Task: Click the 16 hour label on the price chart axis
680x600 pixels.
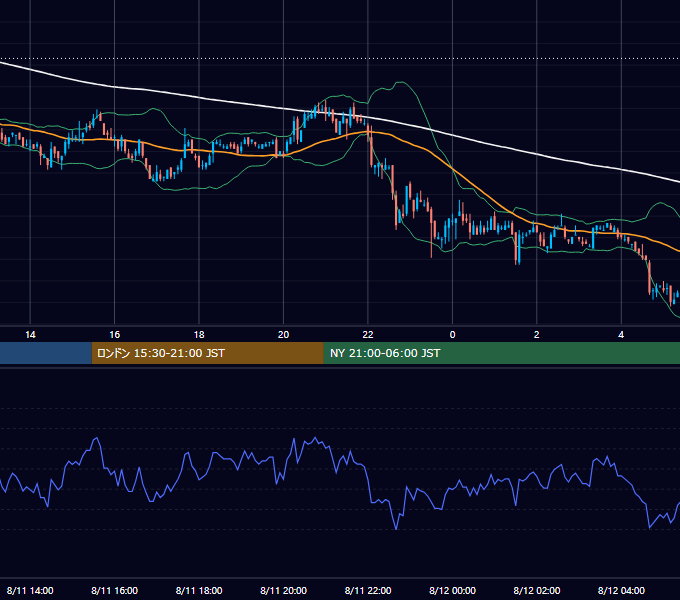Action: [114, 335]
